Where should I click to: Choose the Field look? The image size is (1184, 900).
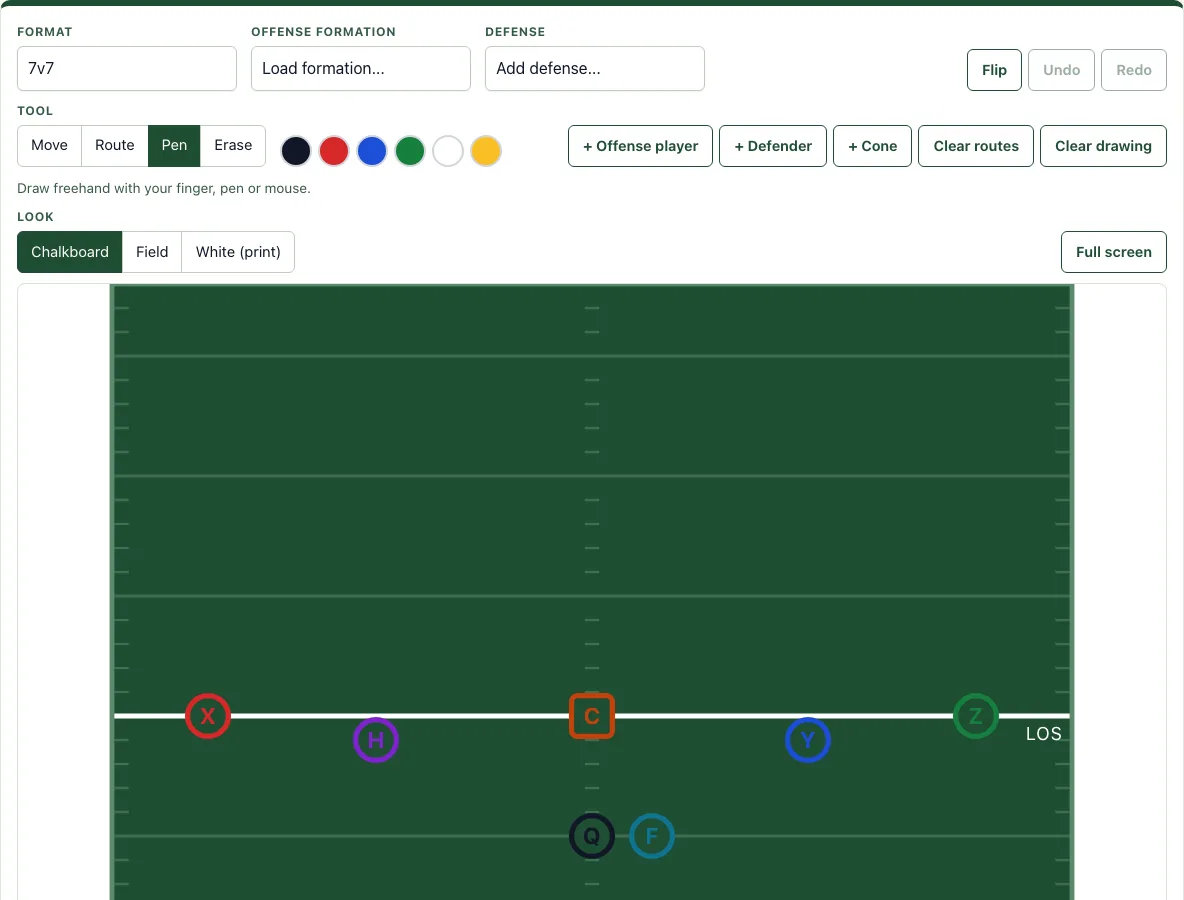click(152, 252)
